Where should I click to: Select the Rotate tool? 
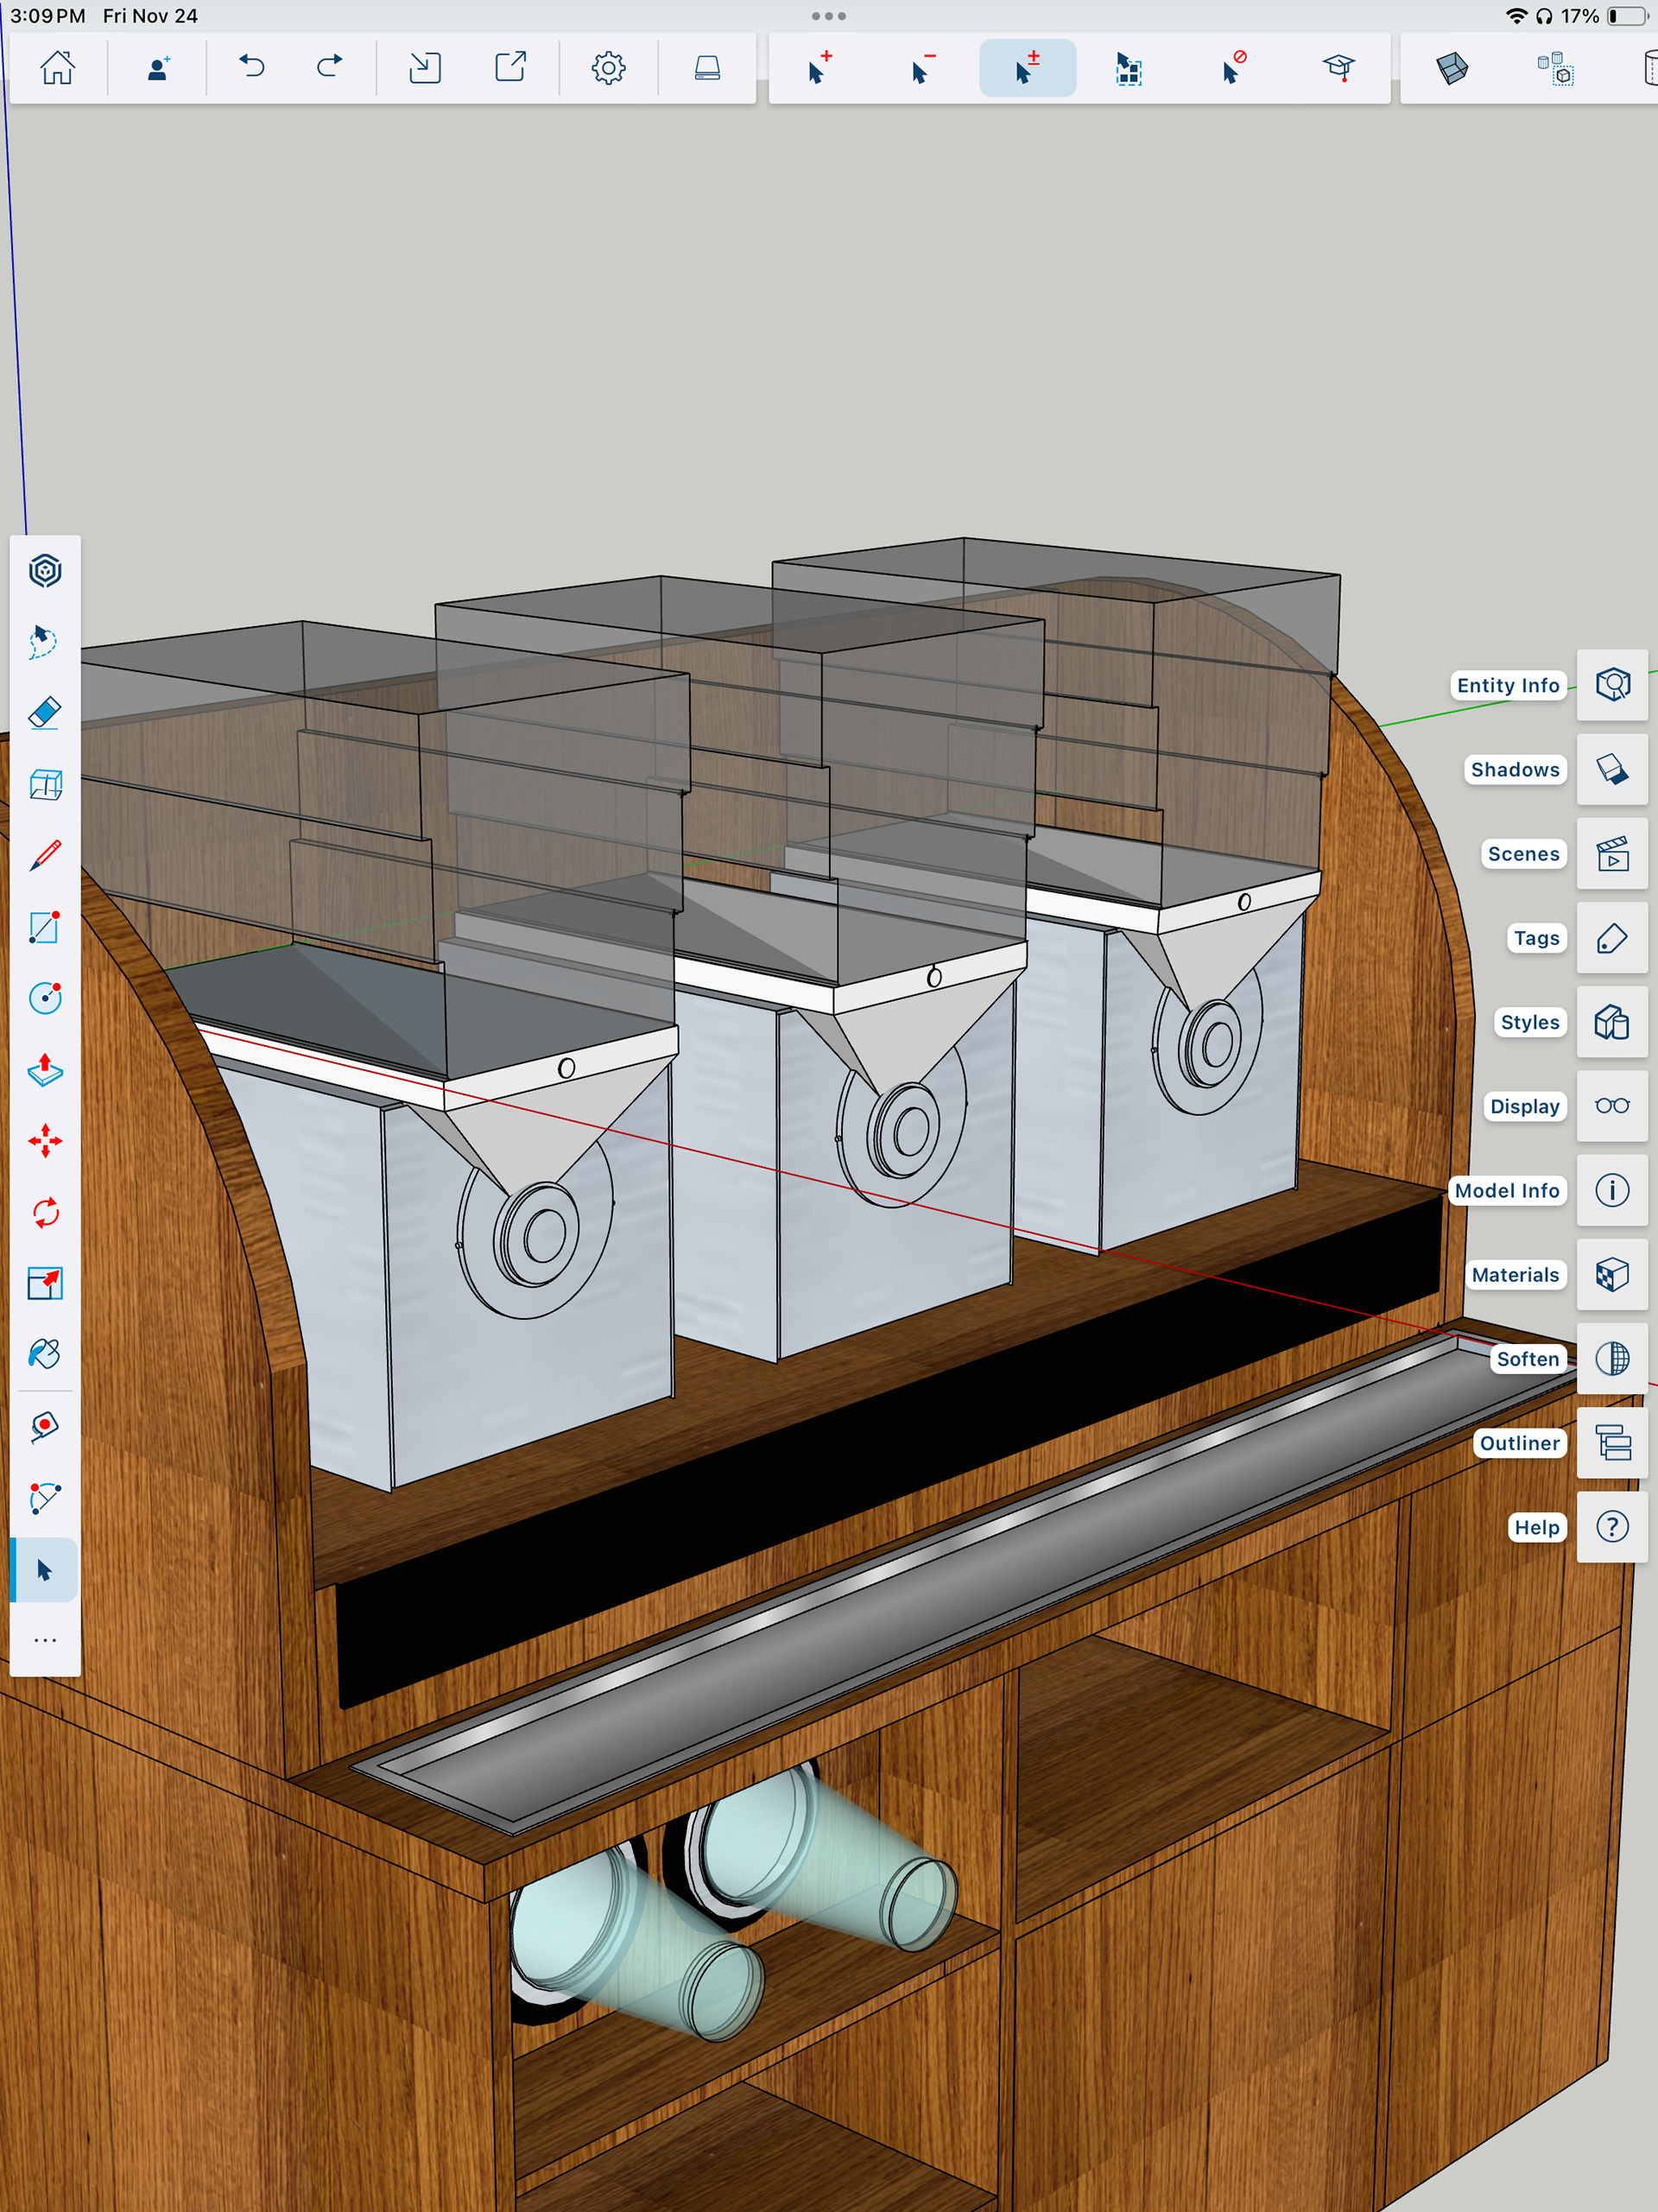click(x=45, y=1213)
